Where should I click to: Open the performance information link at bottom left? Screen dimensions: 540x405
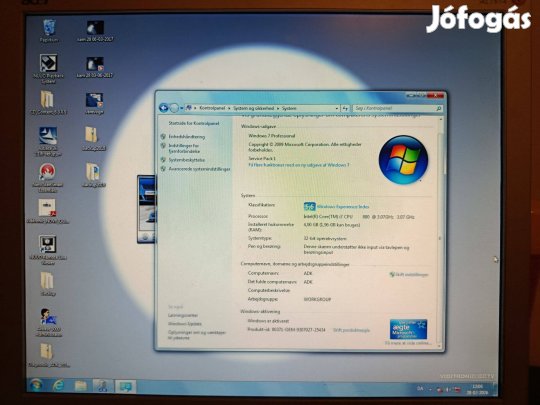pos(197,335)
